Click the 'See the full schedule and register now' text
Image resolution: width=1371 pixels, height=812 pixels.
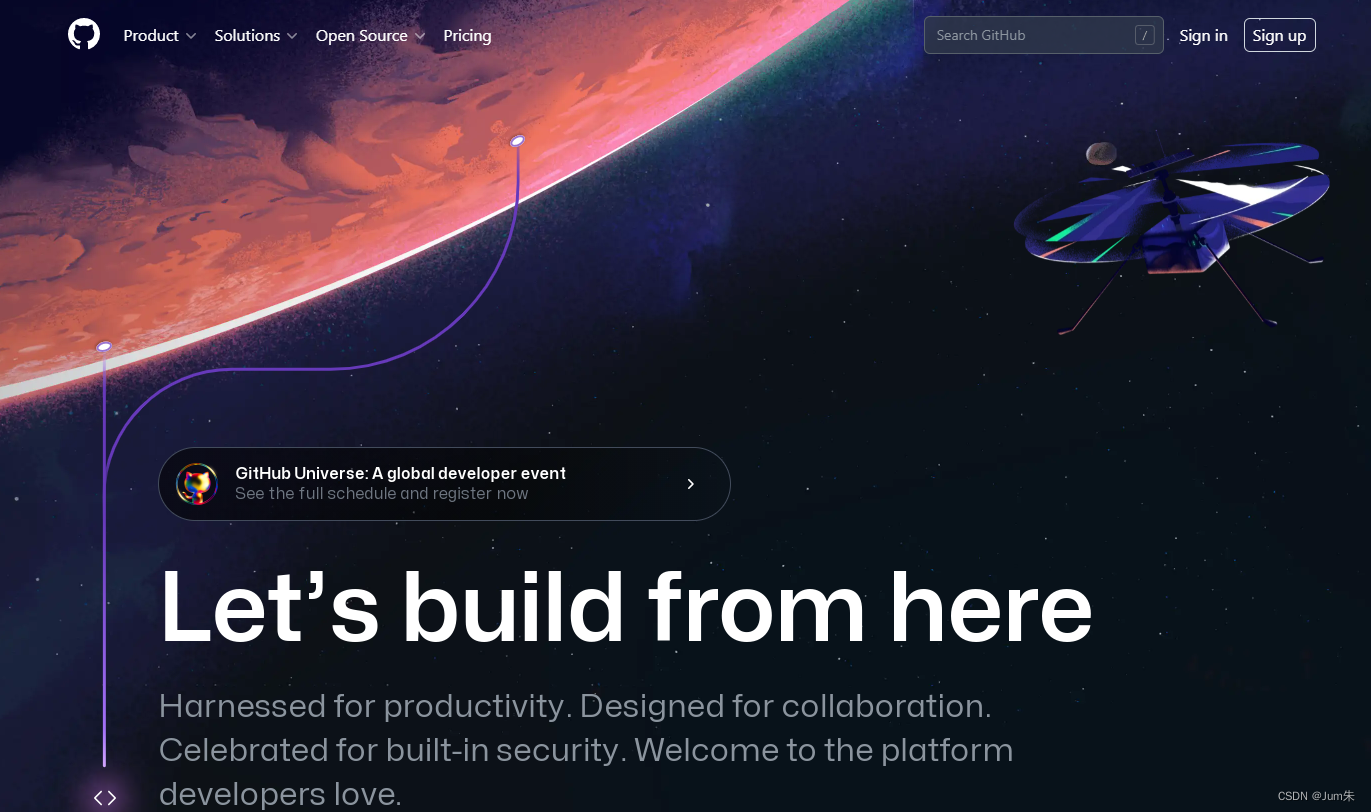pos(382,494)
